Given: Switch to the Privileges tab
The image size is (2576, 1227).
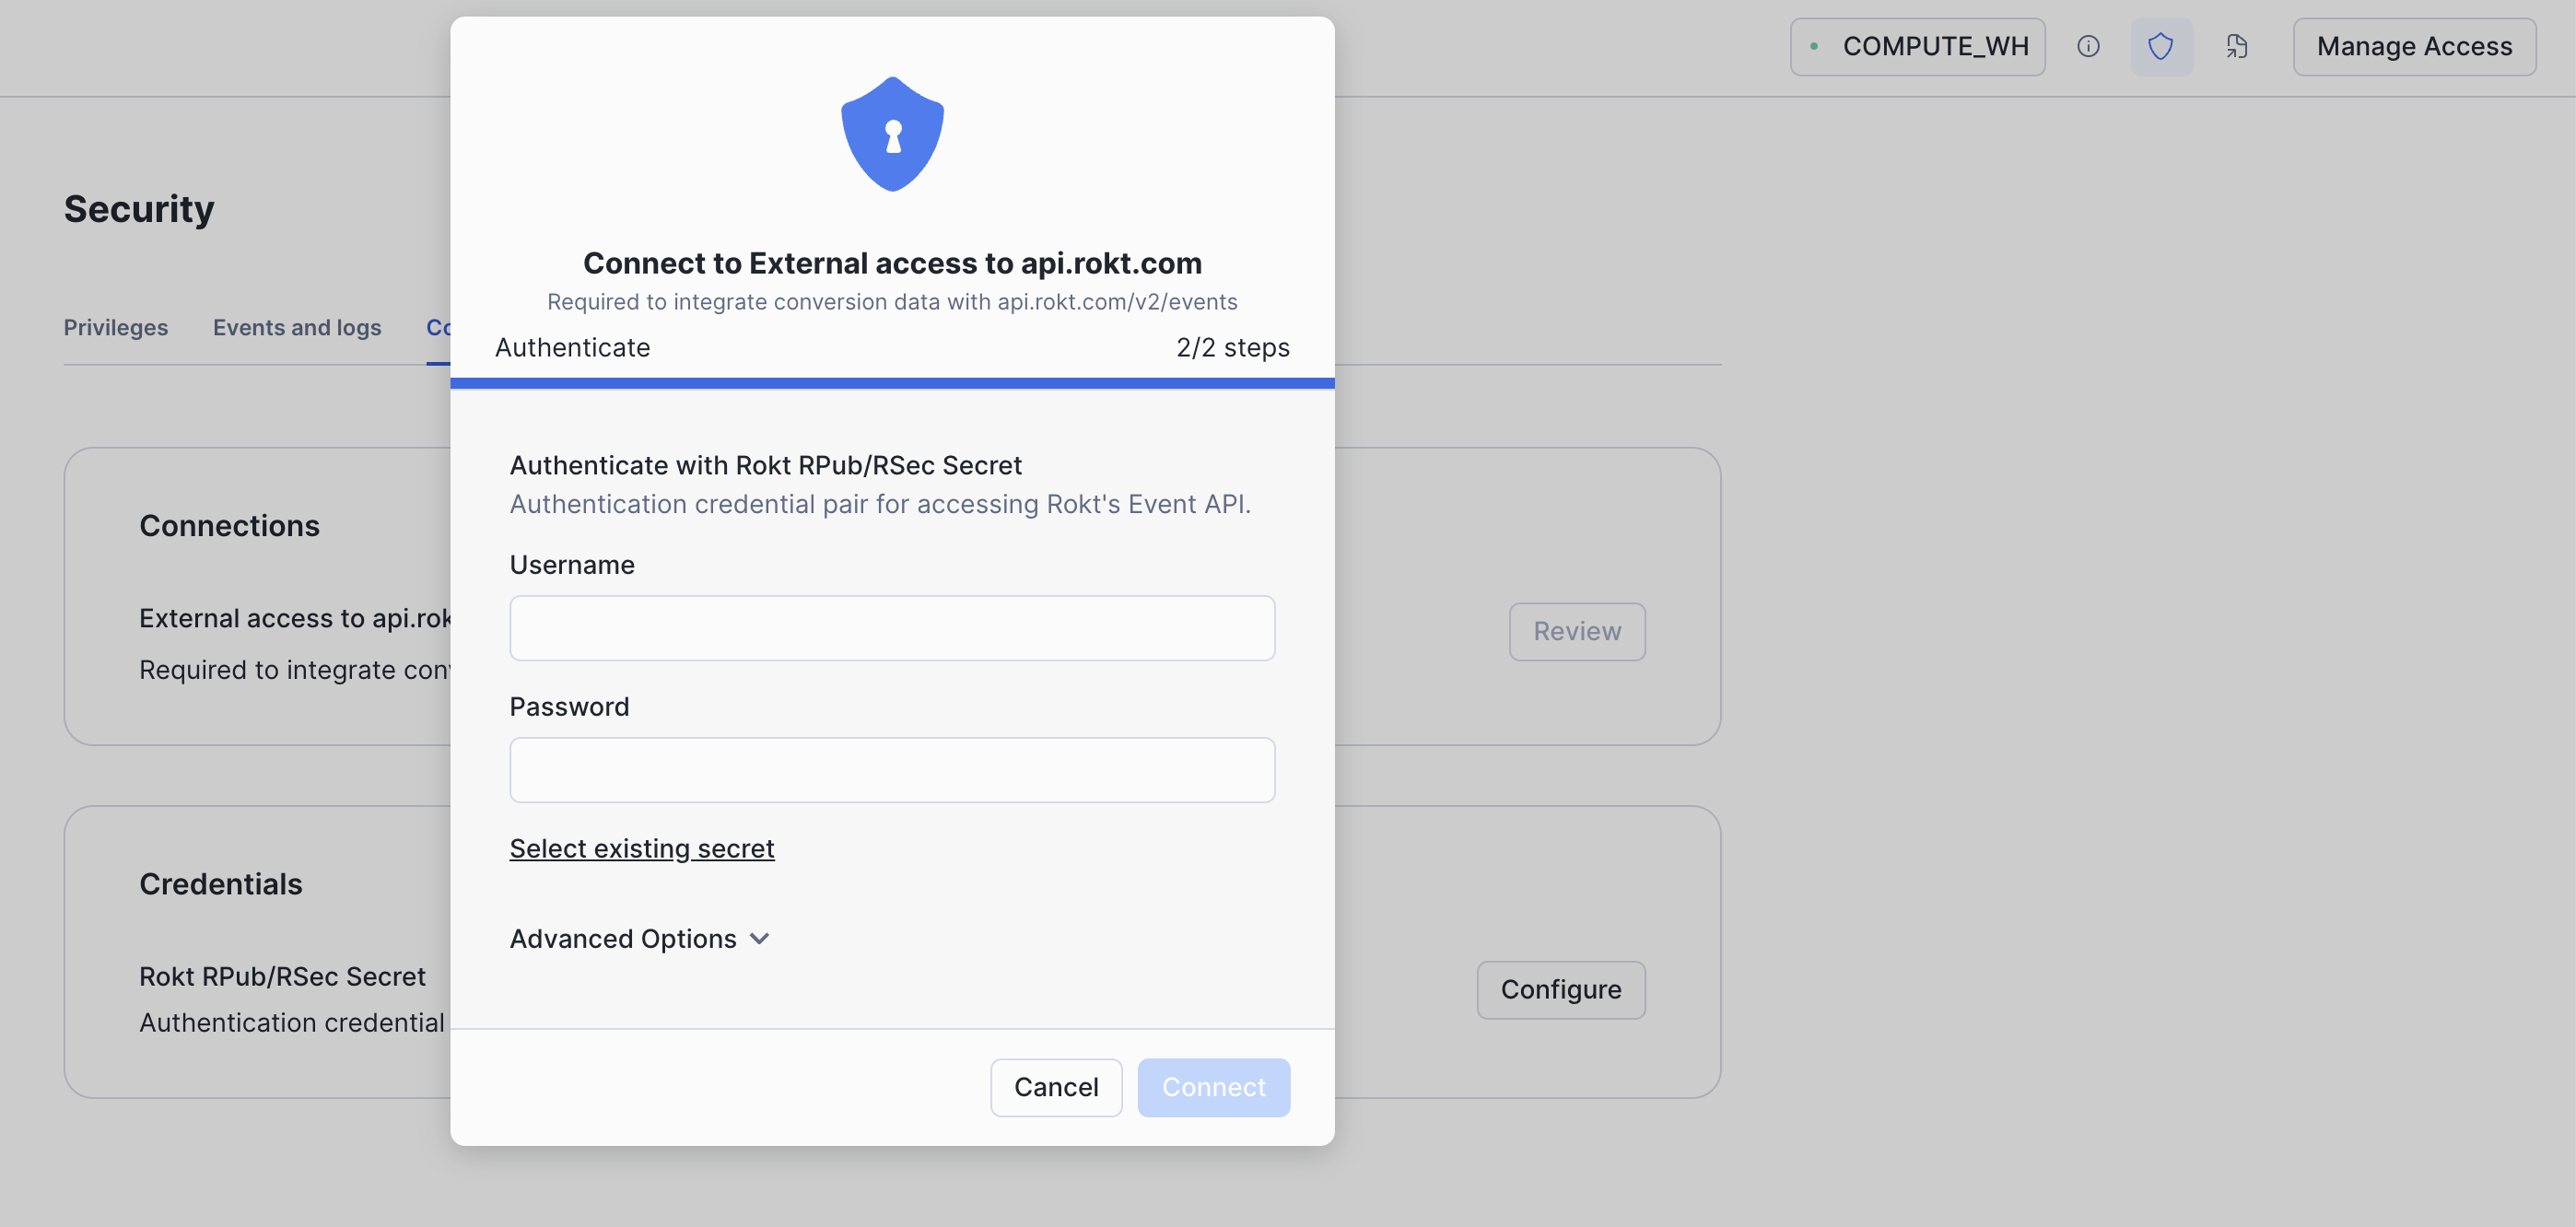Looking at the screenshot, I should pyautogui.click(x=116, y=328).
